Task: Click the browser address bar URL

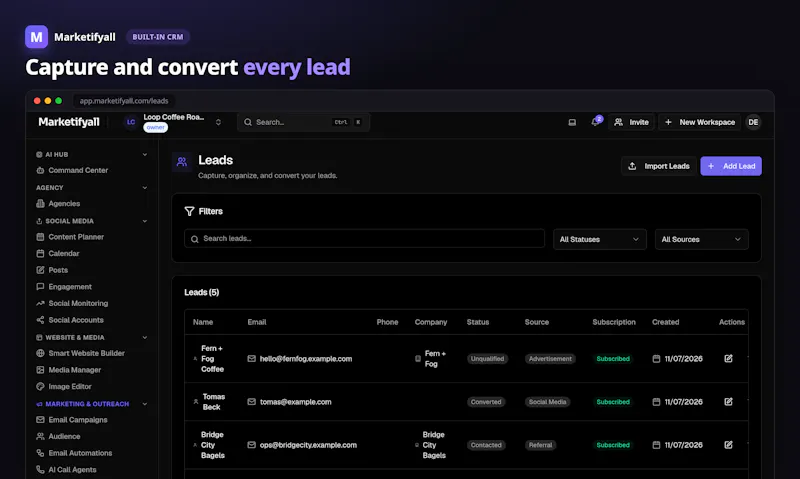Action: [124, 101]
